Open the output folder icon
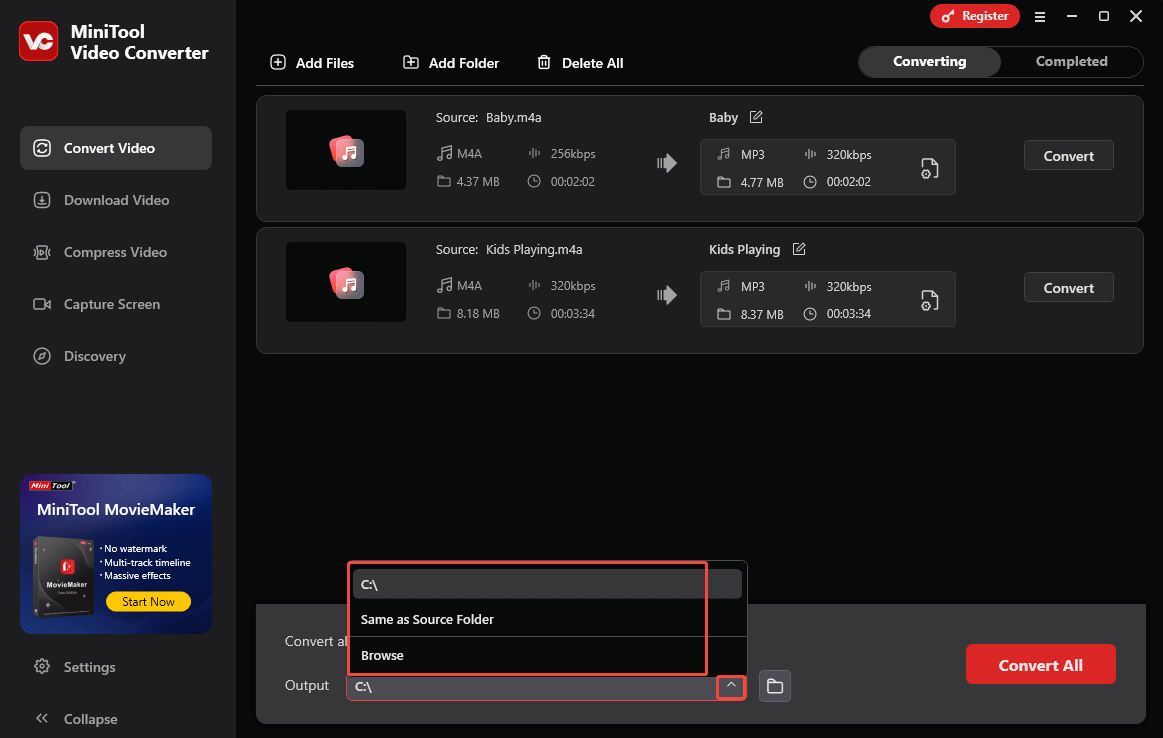The width and height of the screenshot is (1163, 738). tap(774, 686)
